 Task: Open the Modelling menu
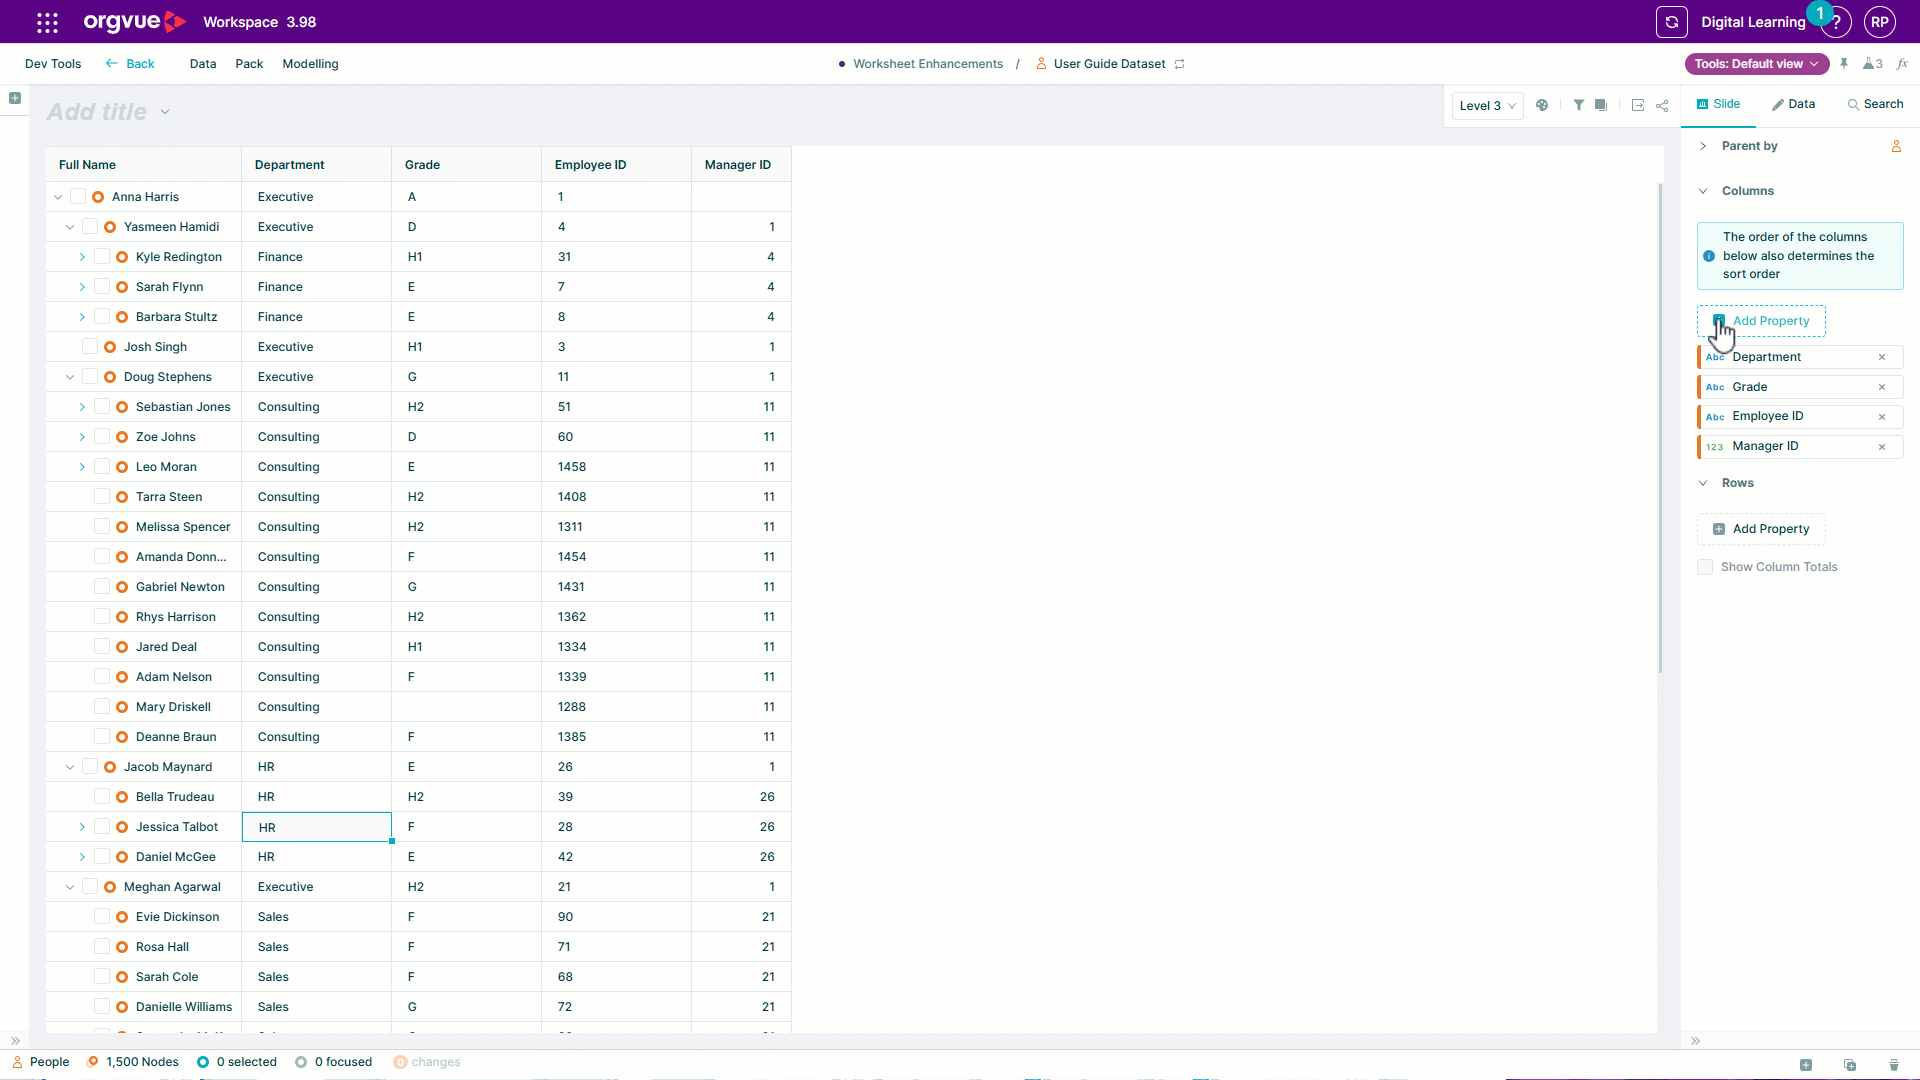coord(310,64)
